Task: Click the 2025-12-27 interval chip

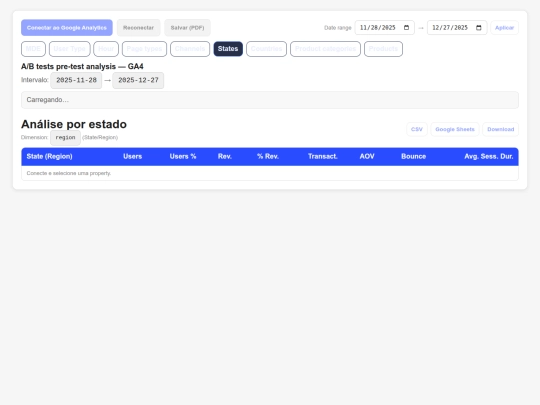Action: coord(138,80)
